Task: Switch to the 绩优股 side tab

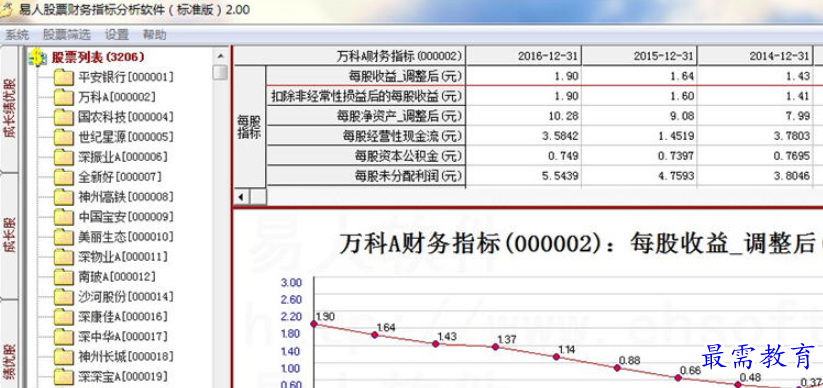Action: coord(9,345)
